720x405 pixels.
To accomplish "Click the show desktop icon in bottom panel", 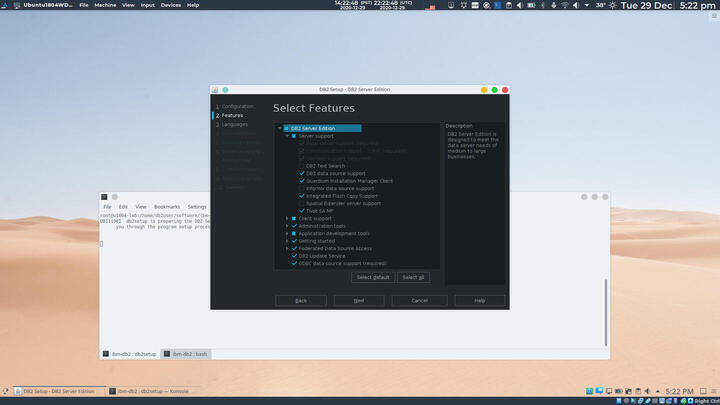I will pos(703,391).
